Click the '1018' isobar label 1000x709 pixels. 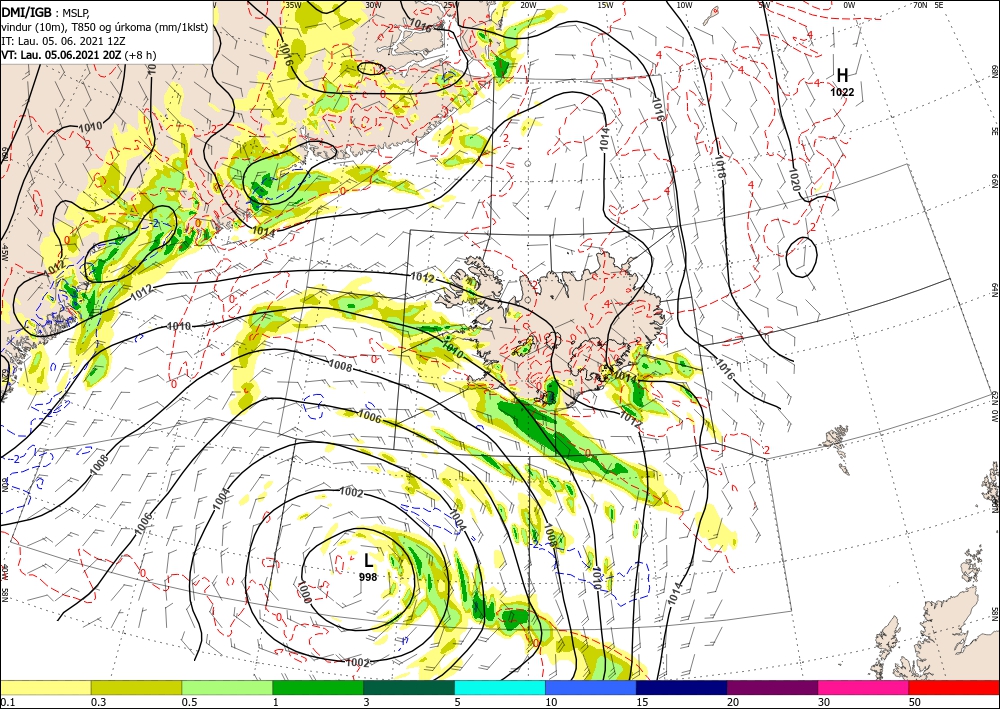[720, 166]
